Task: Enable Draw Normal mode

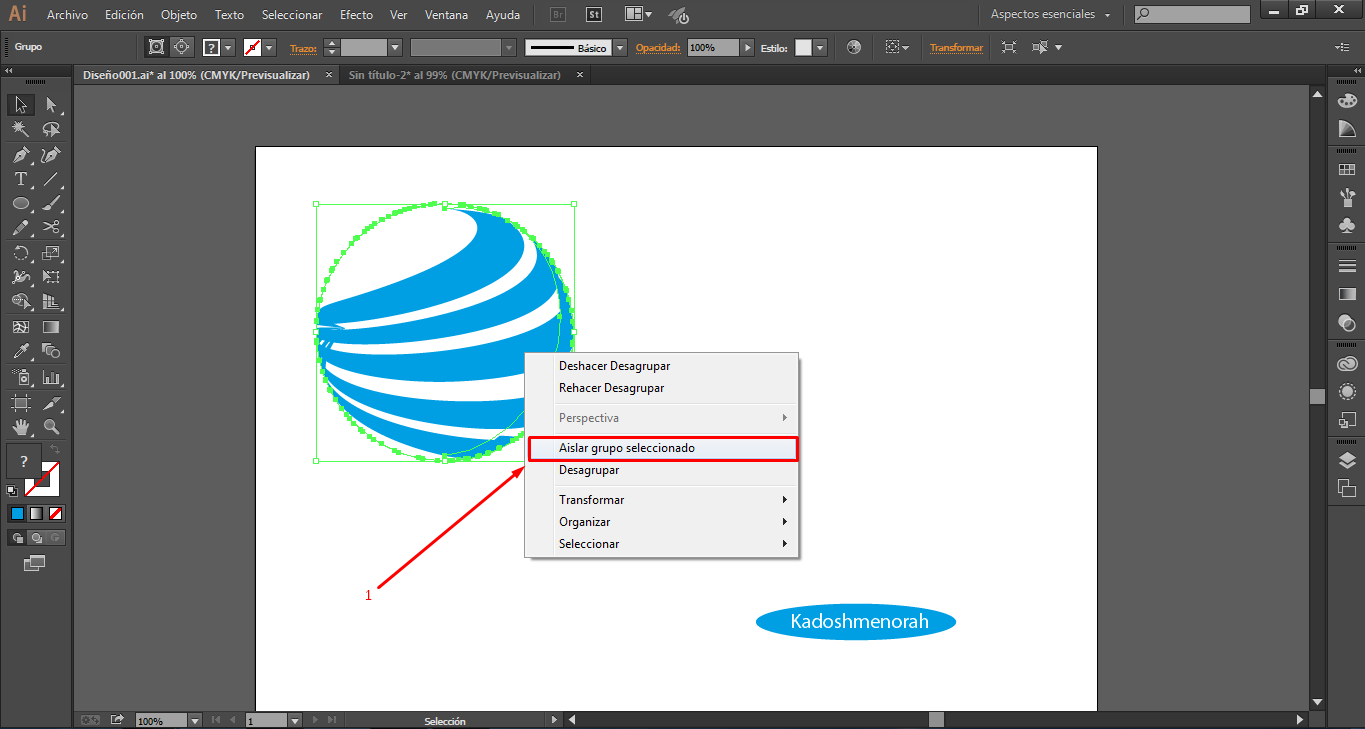Action: [18, 538]
